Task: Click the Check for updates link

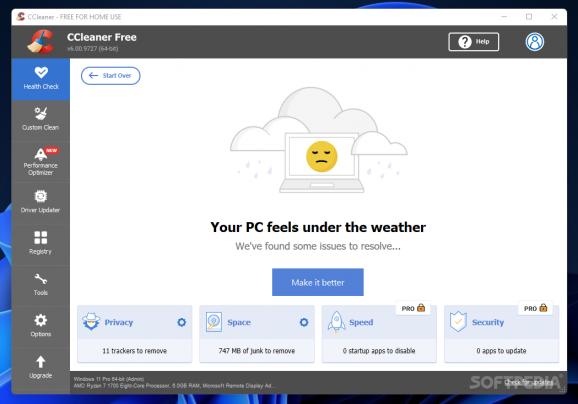Action: point(529,382)
